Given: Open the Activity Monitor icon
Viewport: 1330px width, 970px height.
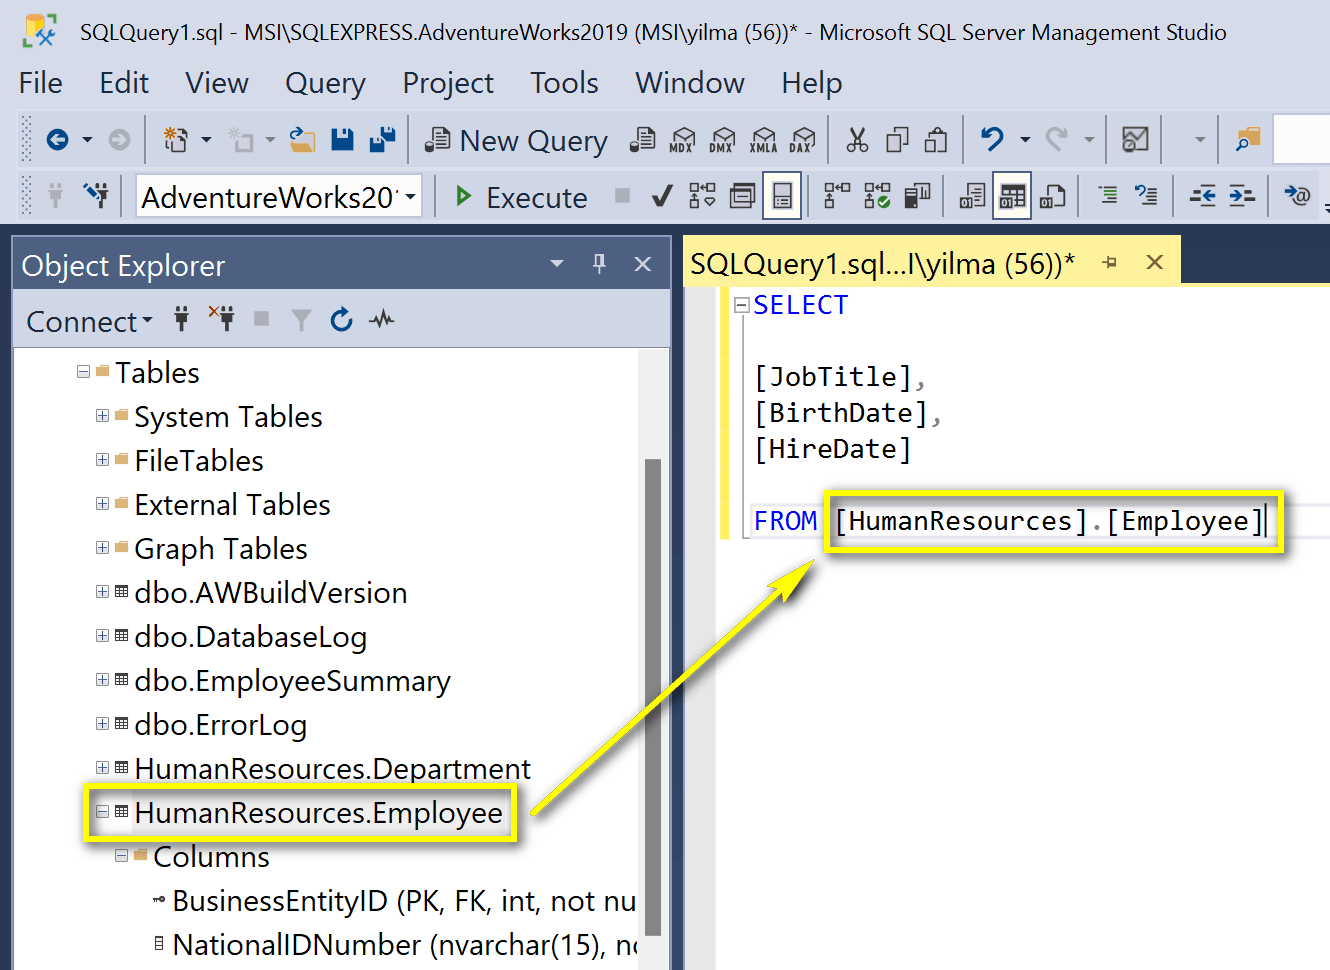Looking at the screenshot, I should pos(1135,140).
